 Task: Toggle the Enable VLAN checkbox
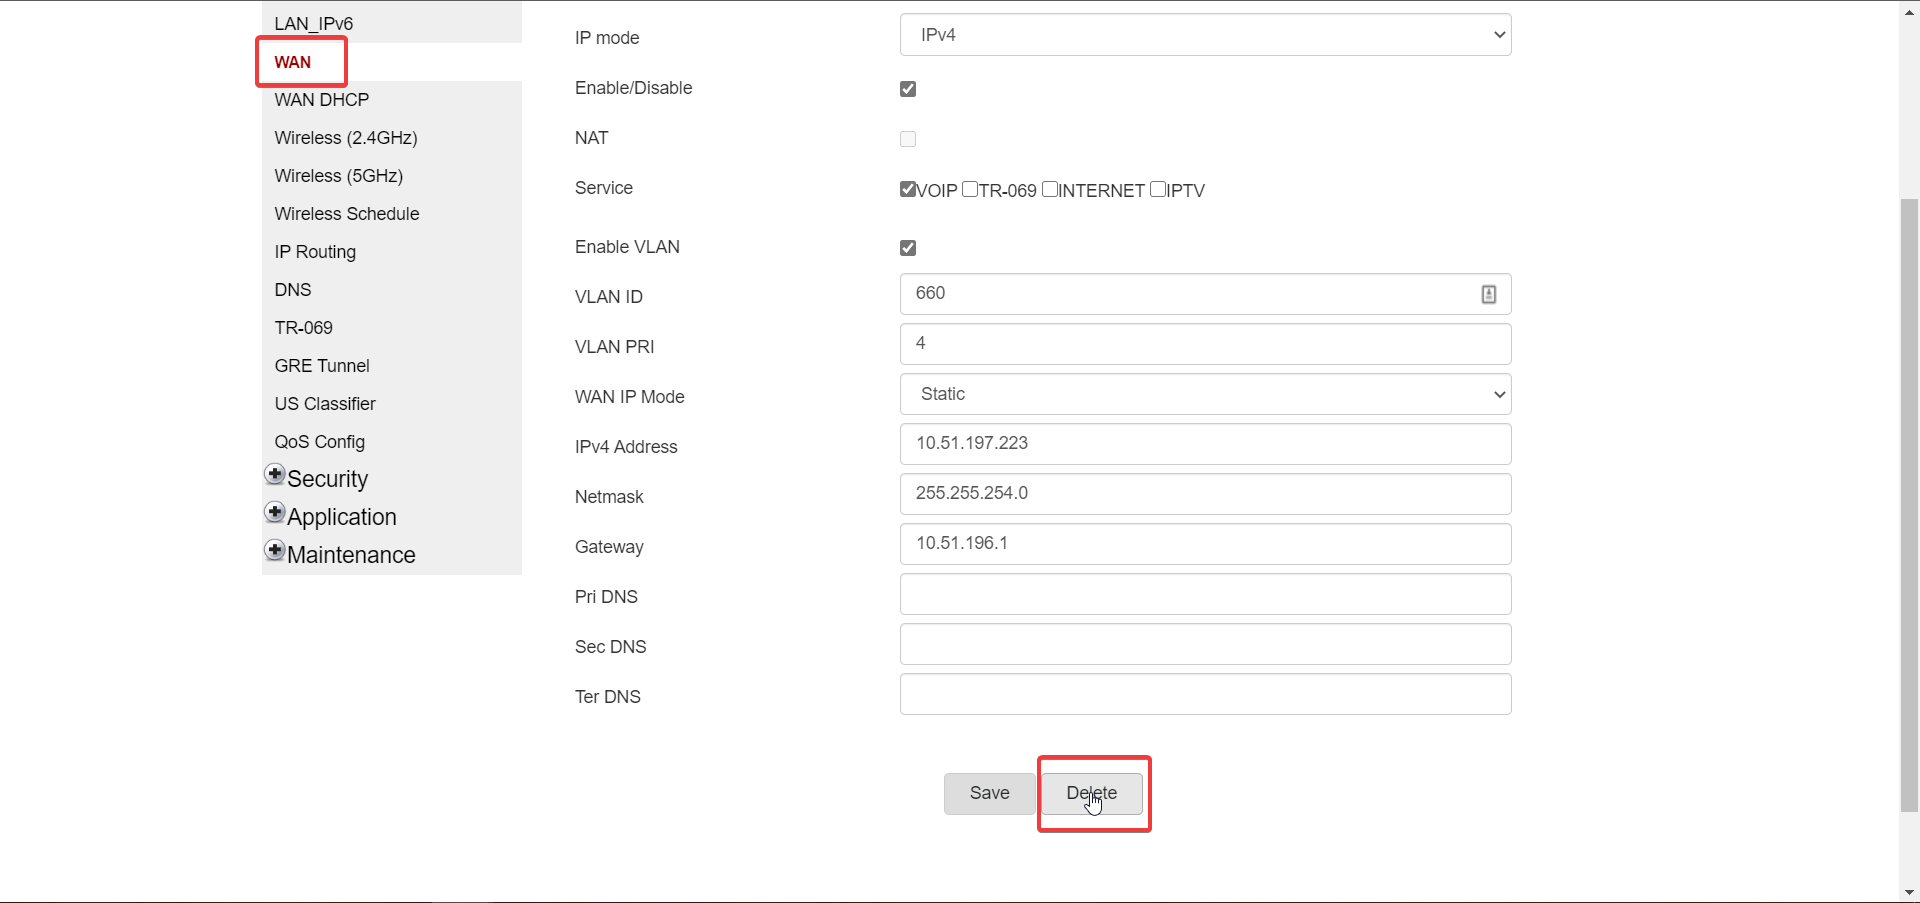click(908, 248)
